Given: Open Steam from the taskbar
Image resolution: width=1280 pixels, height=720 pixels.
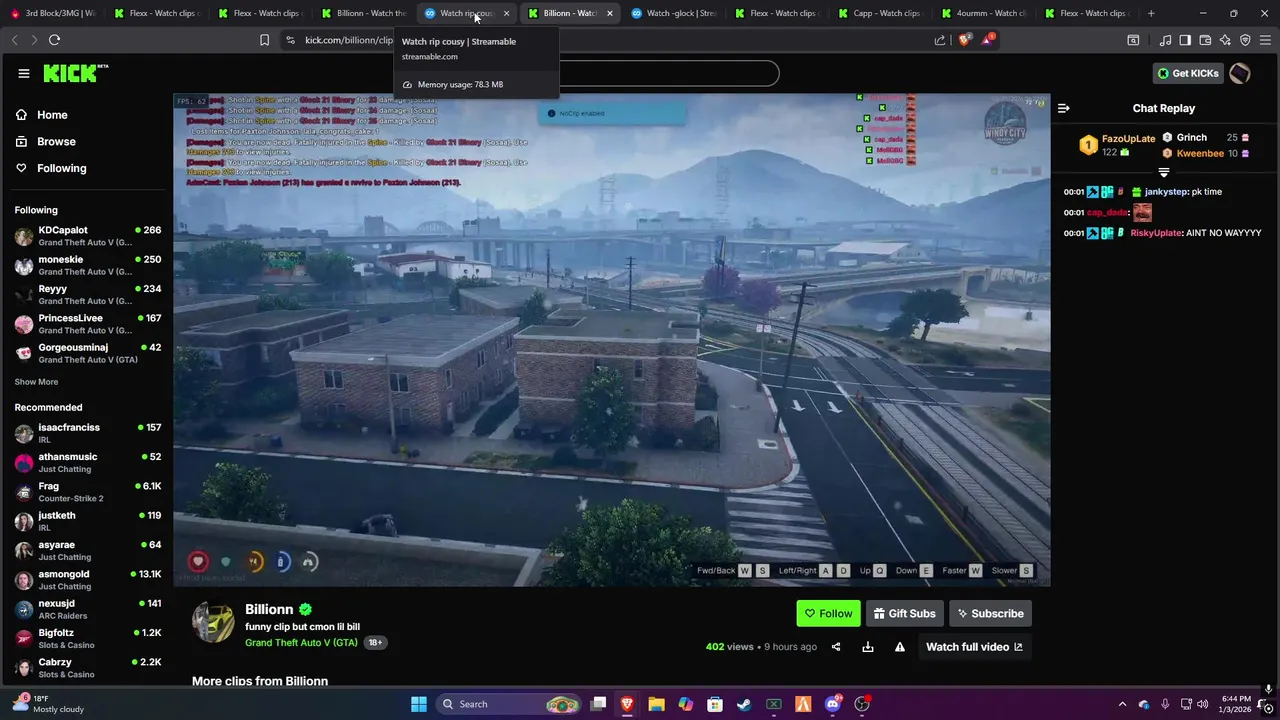Looking at the screenshot, I should [x=744, y=704].
